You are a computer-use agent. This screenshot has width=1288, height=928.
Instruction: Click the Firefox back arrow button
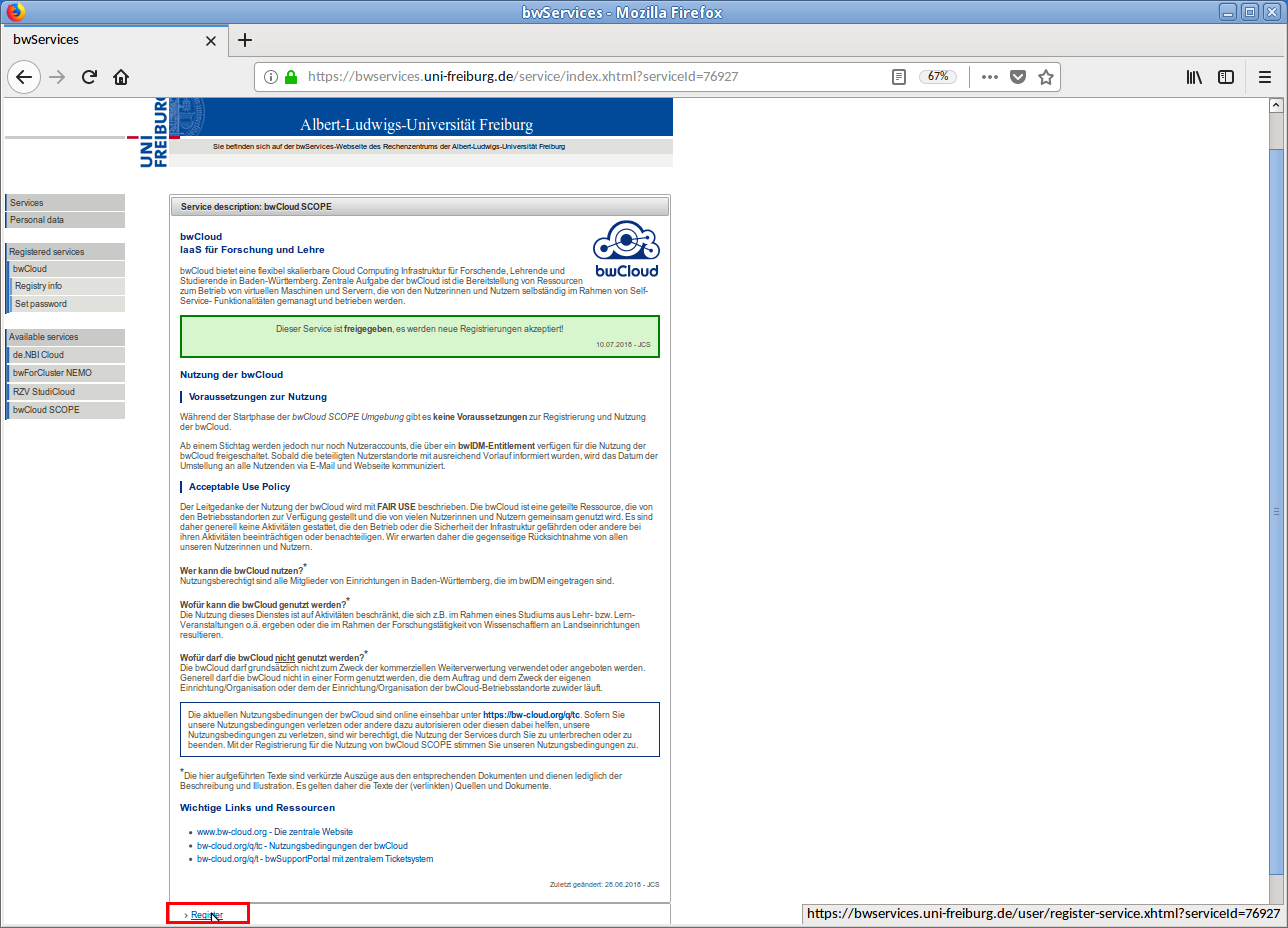[x=24, y=77]
